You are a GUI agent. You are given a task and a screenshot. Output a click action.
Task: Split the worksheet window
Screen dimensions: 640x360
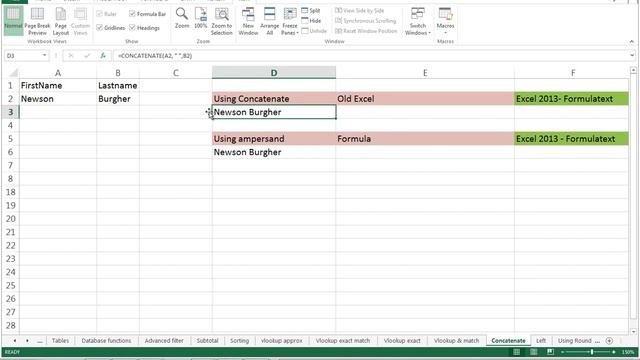(311, 10)
